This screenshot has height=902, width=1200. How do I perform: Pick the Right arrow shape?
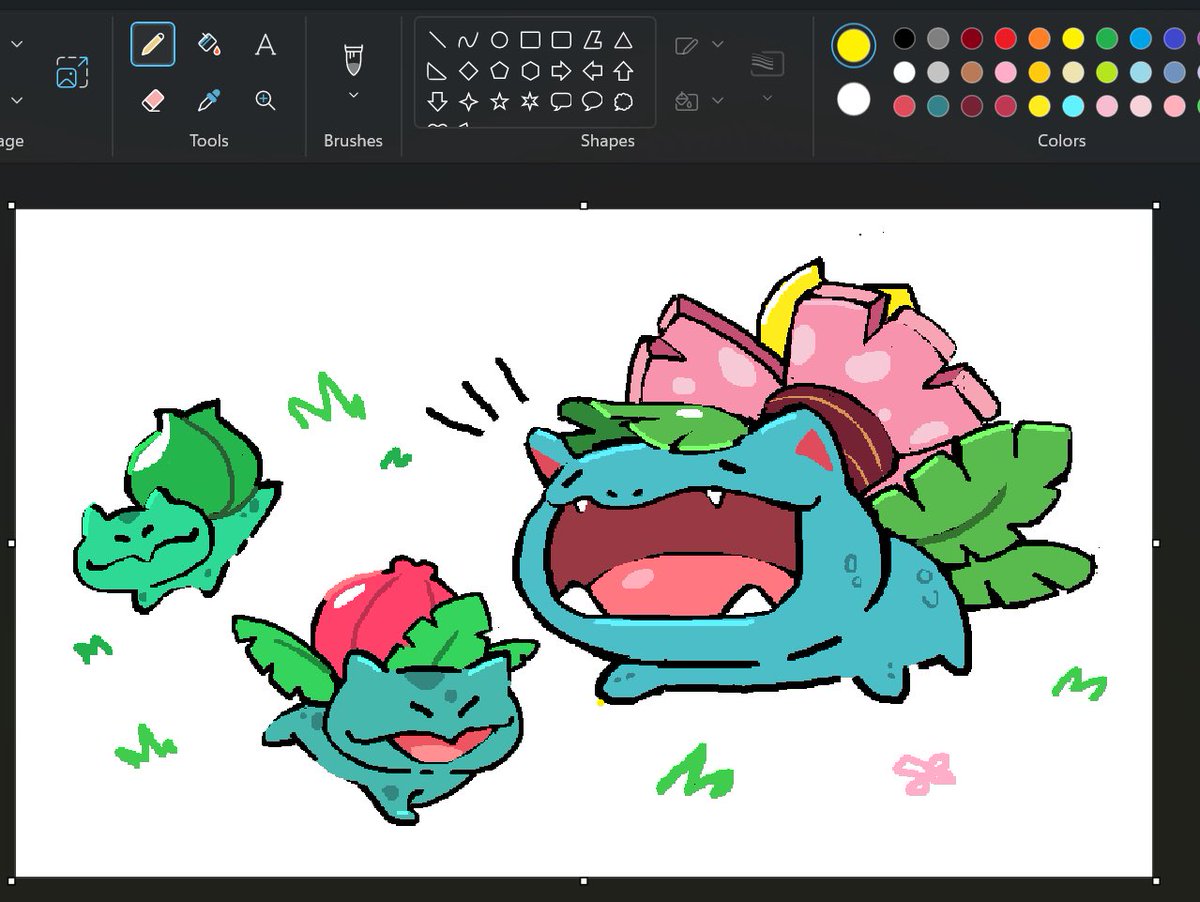click(x=561, y=71)
